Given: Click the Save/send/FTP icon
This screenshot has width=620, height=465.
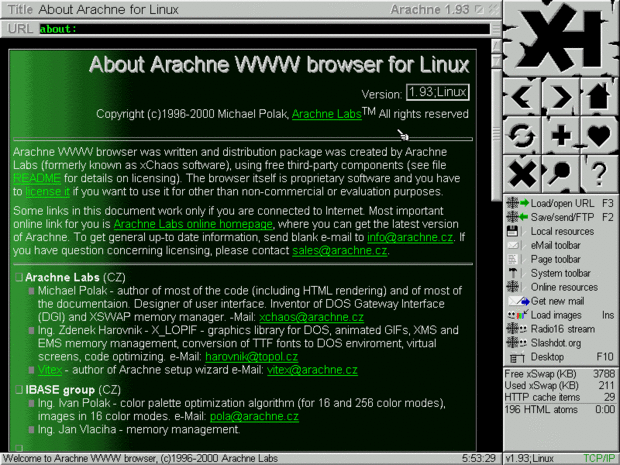Looking at the screenshot, I should (518, 217).
